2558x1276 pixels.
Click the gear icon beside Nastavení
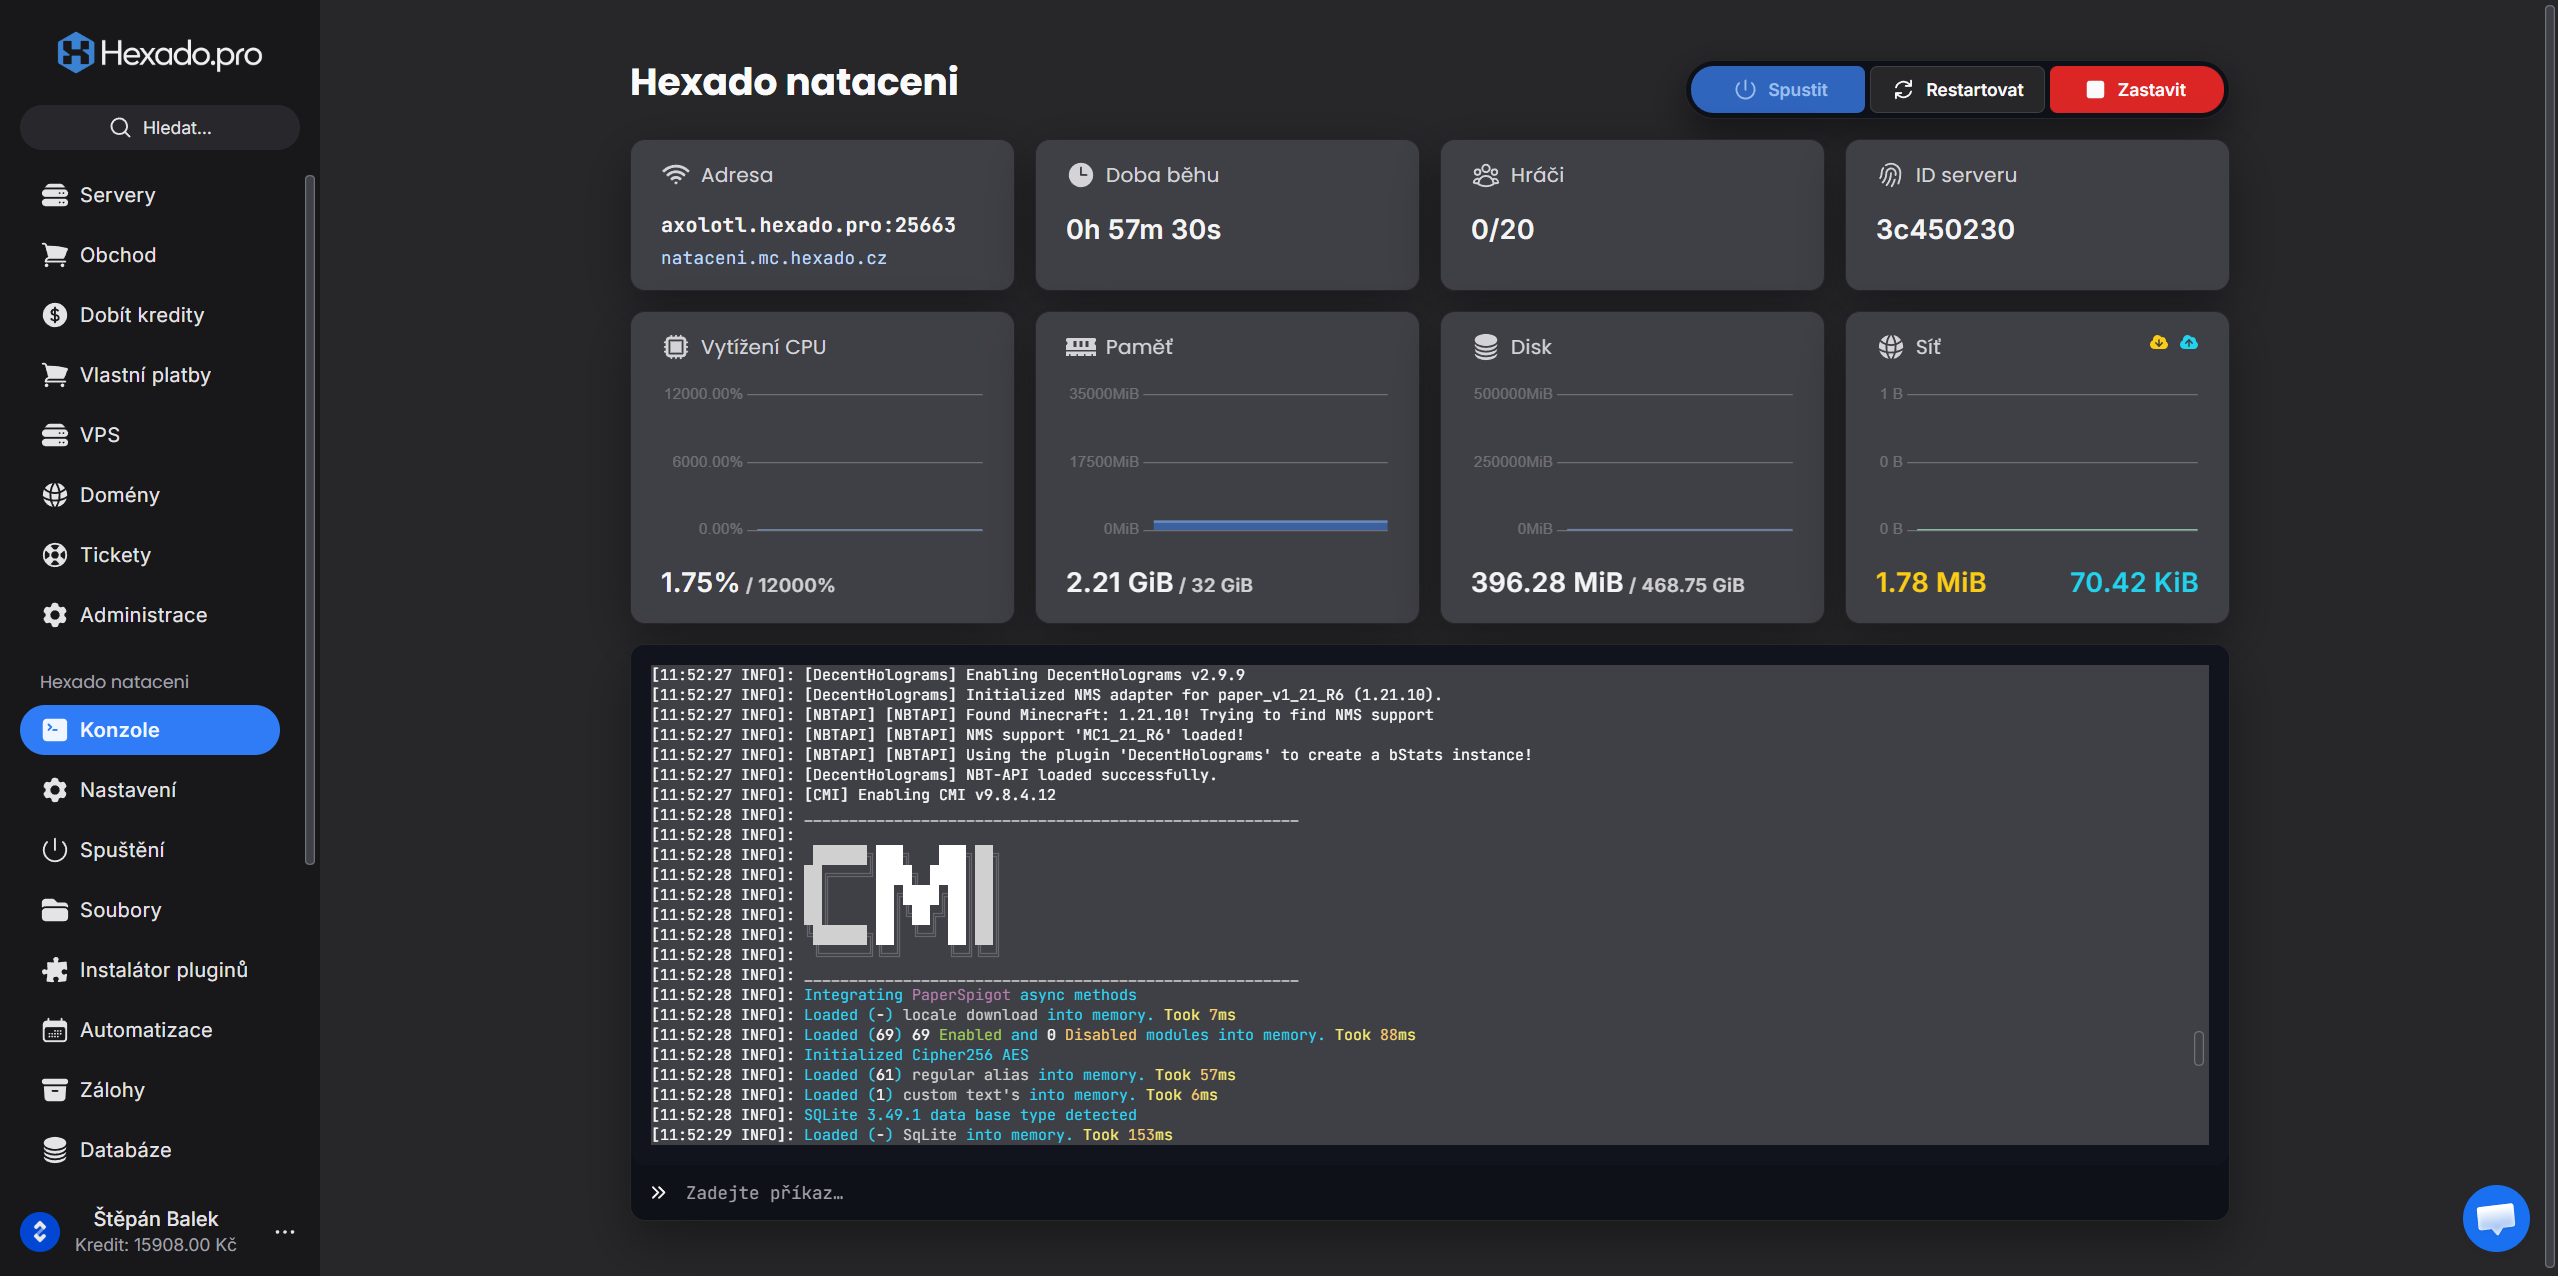(x=55, y=790)
